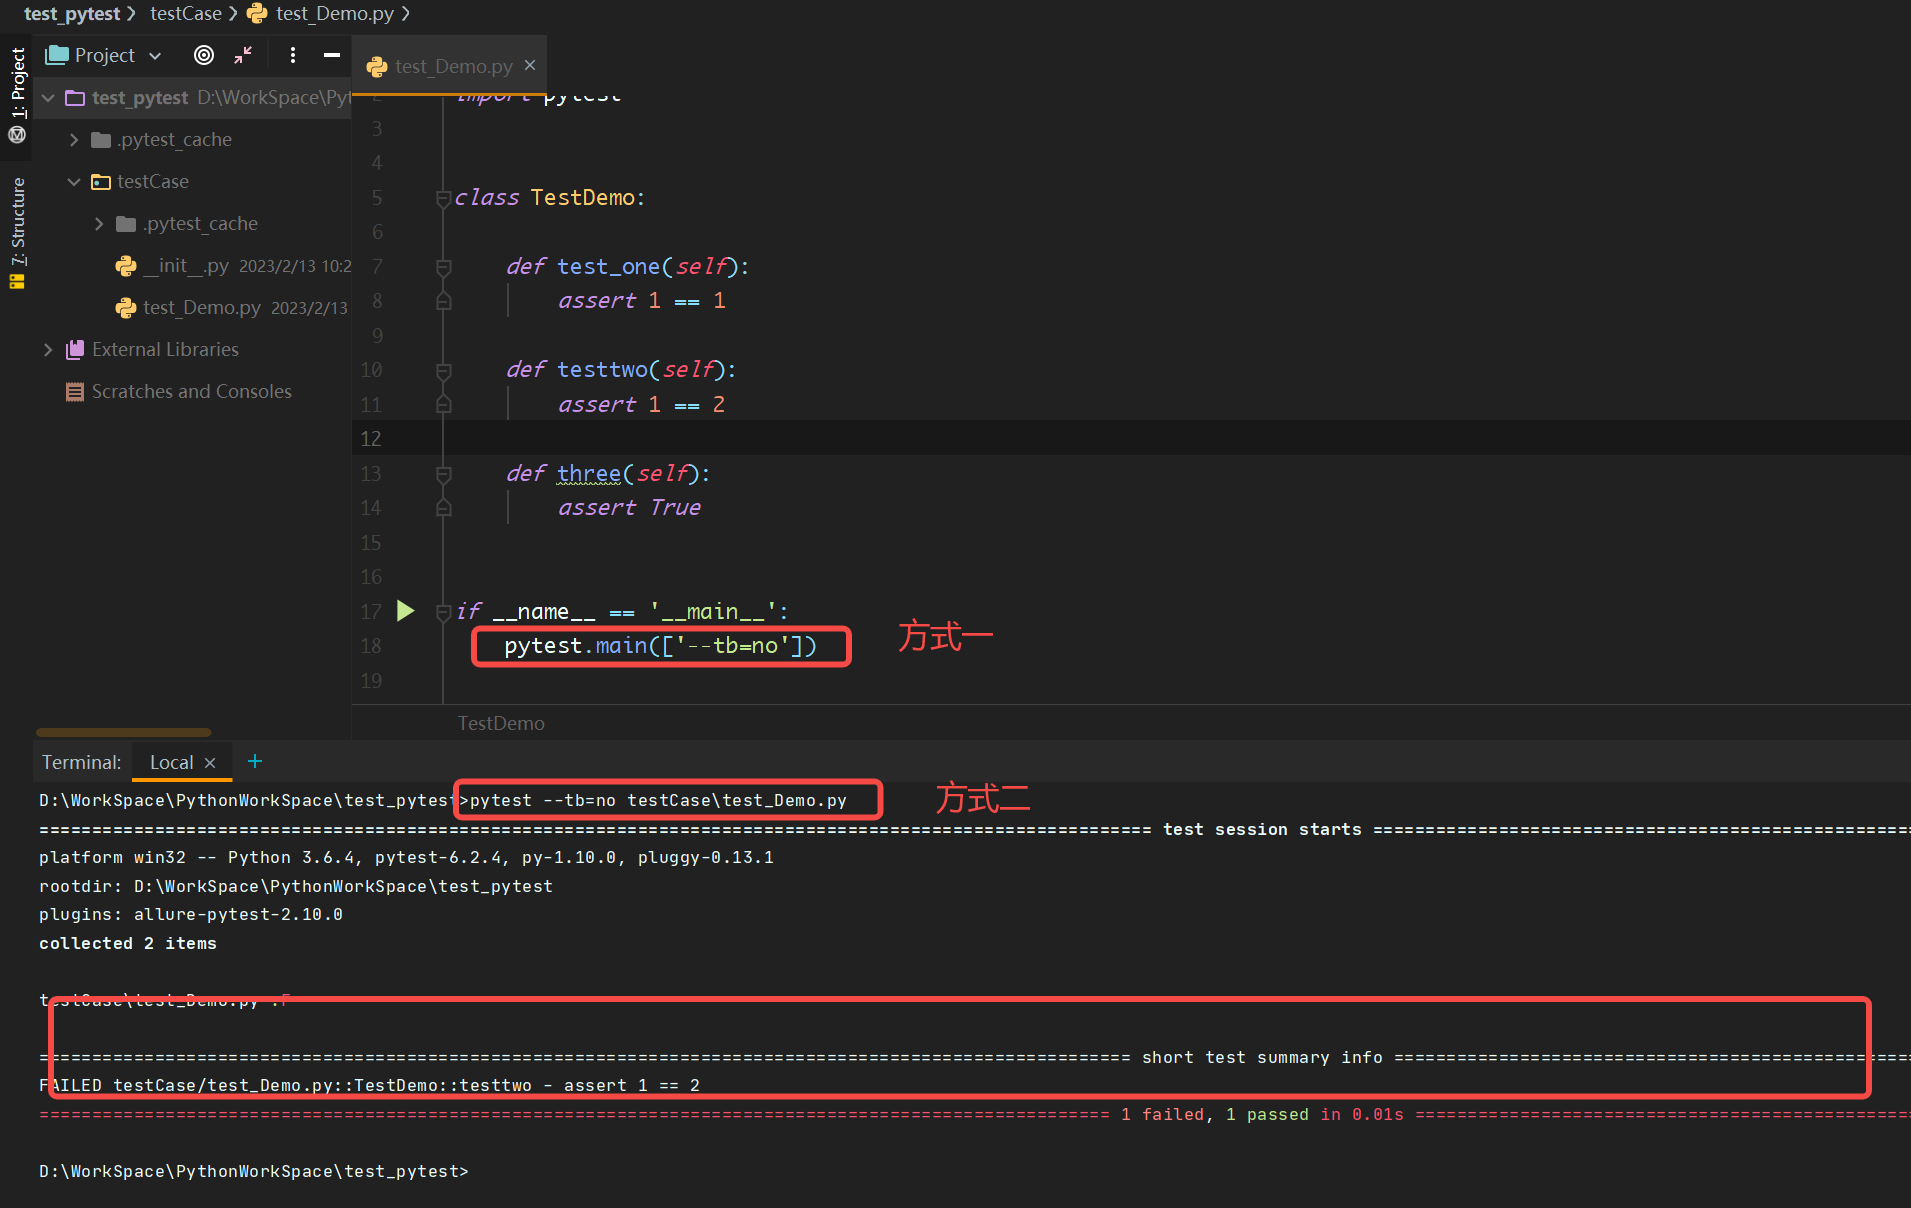The height and width of the screenshot is (1208, 1911).
Task: Click the fold end marker at line 14
Action: pyautogui.click(x=443, y=508)
